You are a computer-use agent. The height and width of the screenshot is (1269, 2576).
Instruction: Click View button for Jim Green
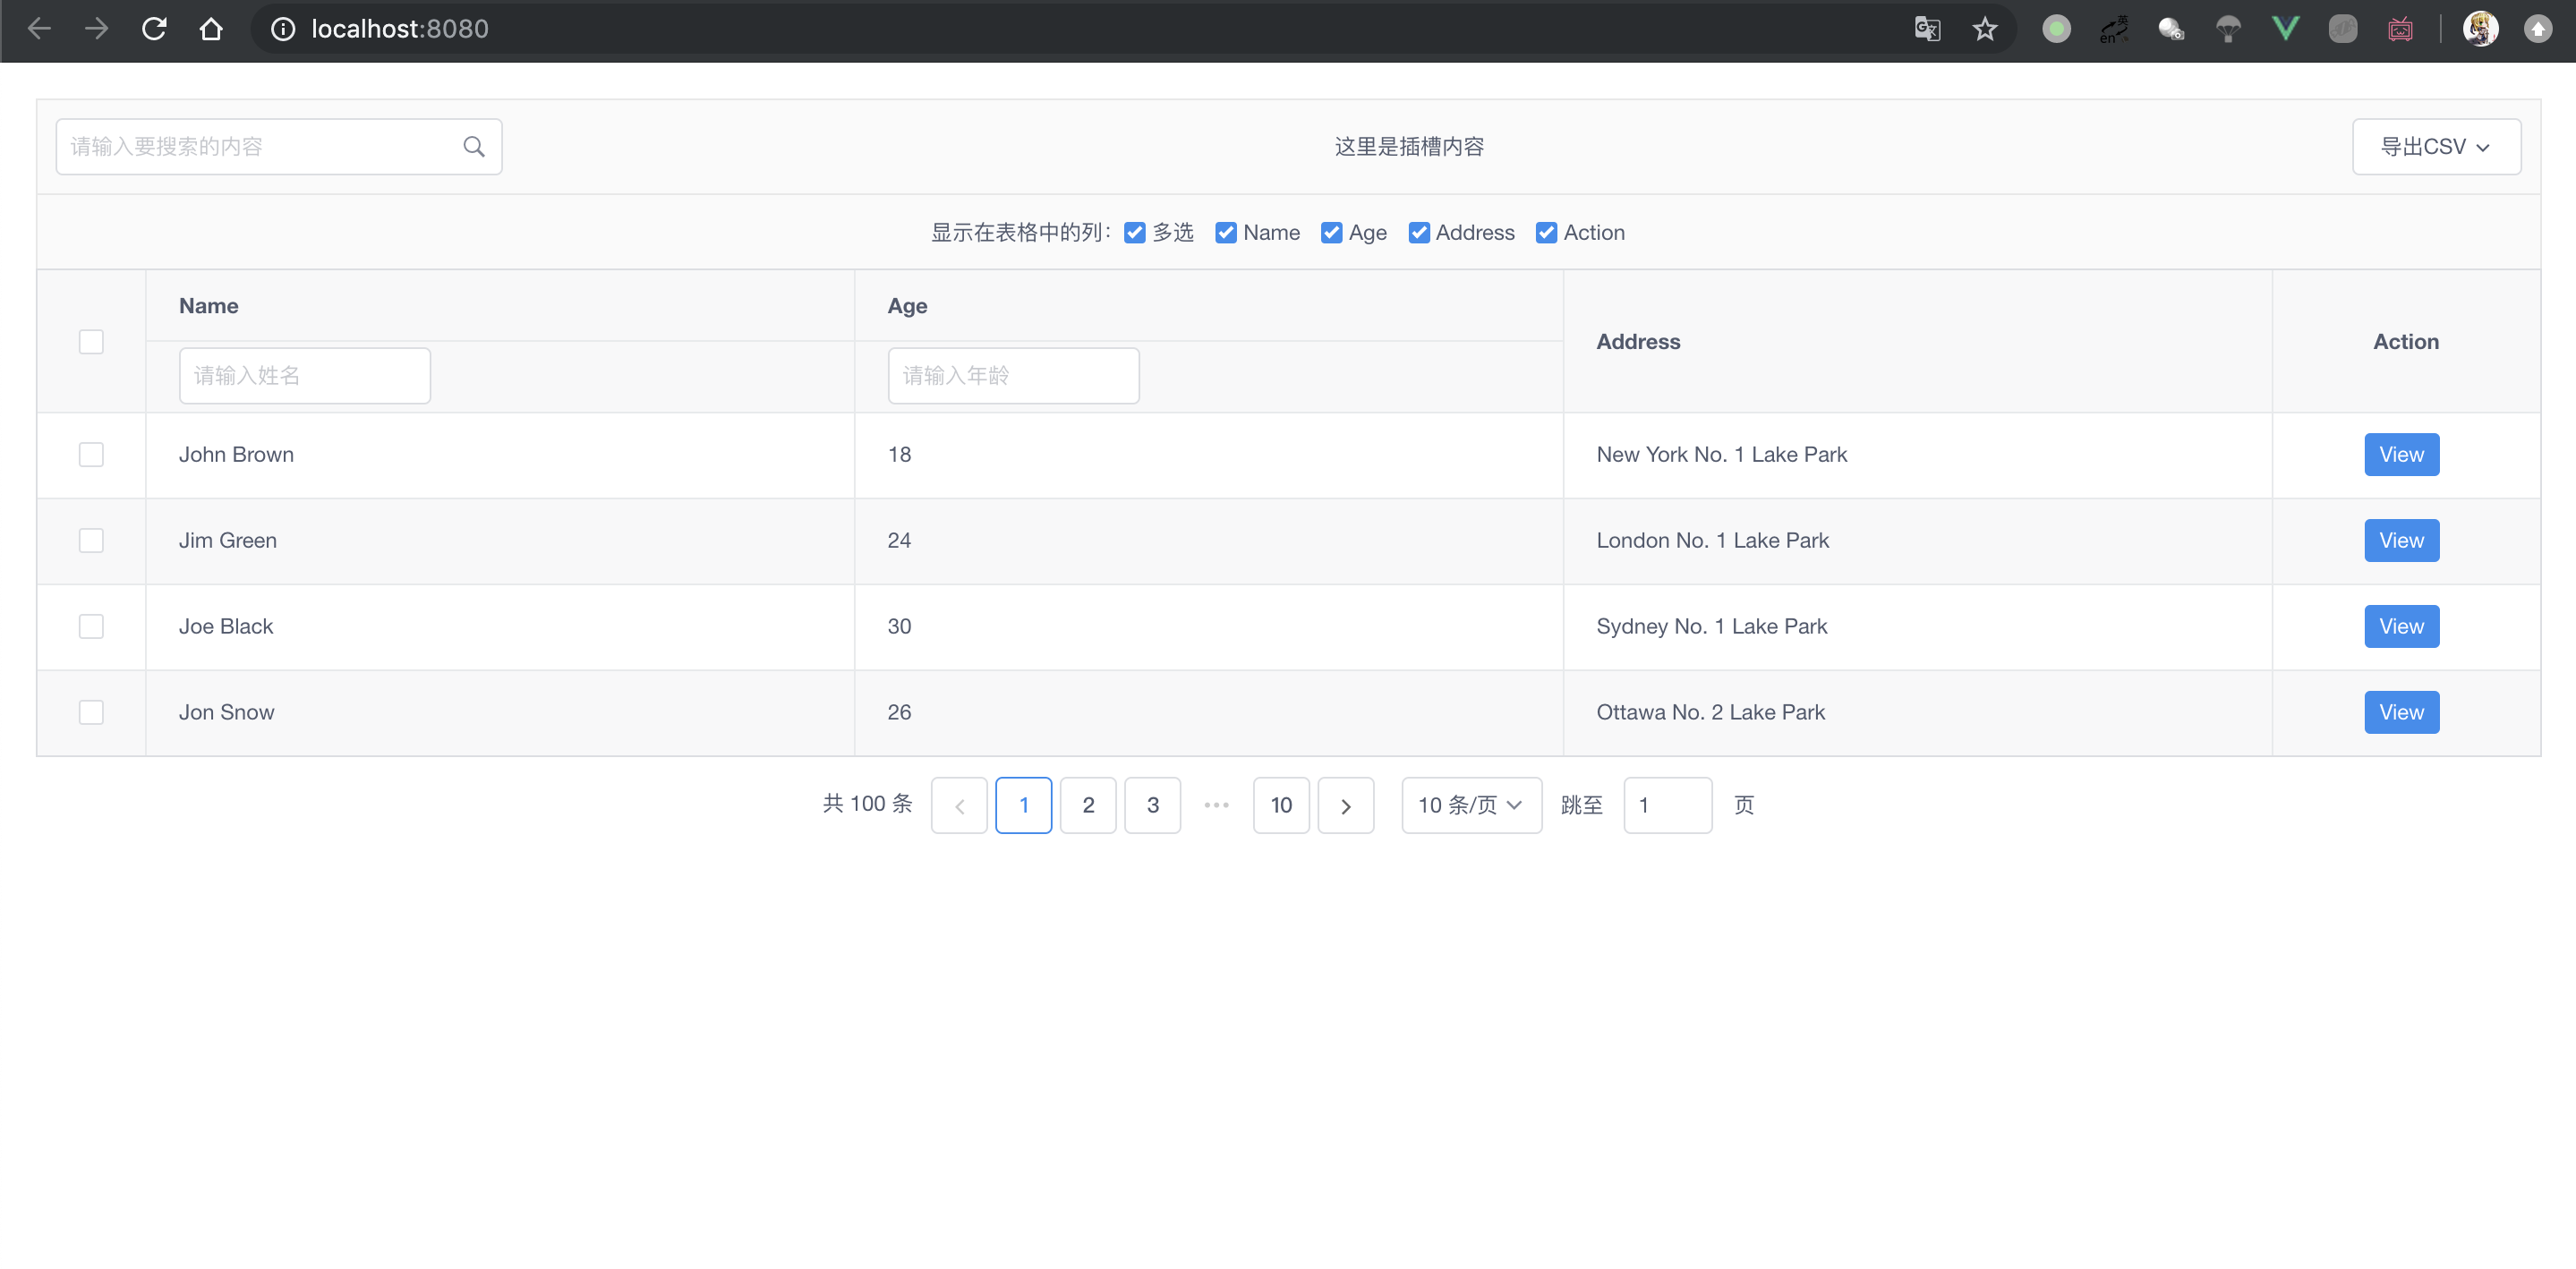point(2401,541)
